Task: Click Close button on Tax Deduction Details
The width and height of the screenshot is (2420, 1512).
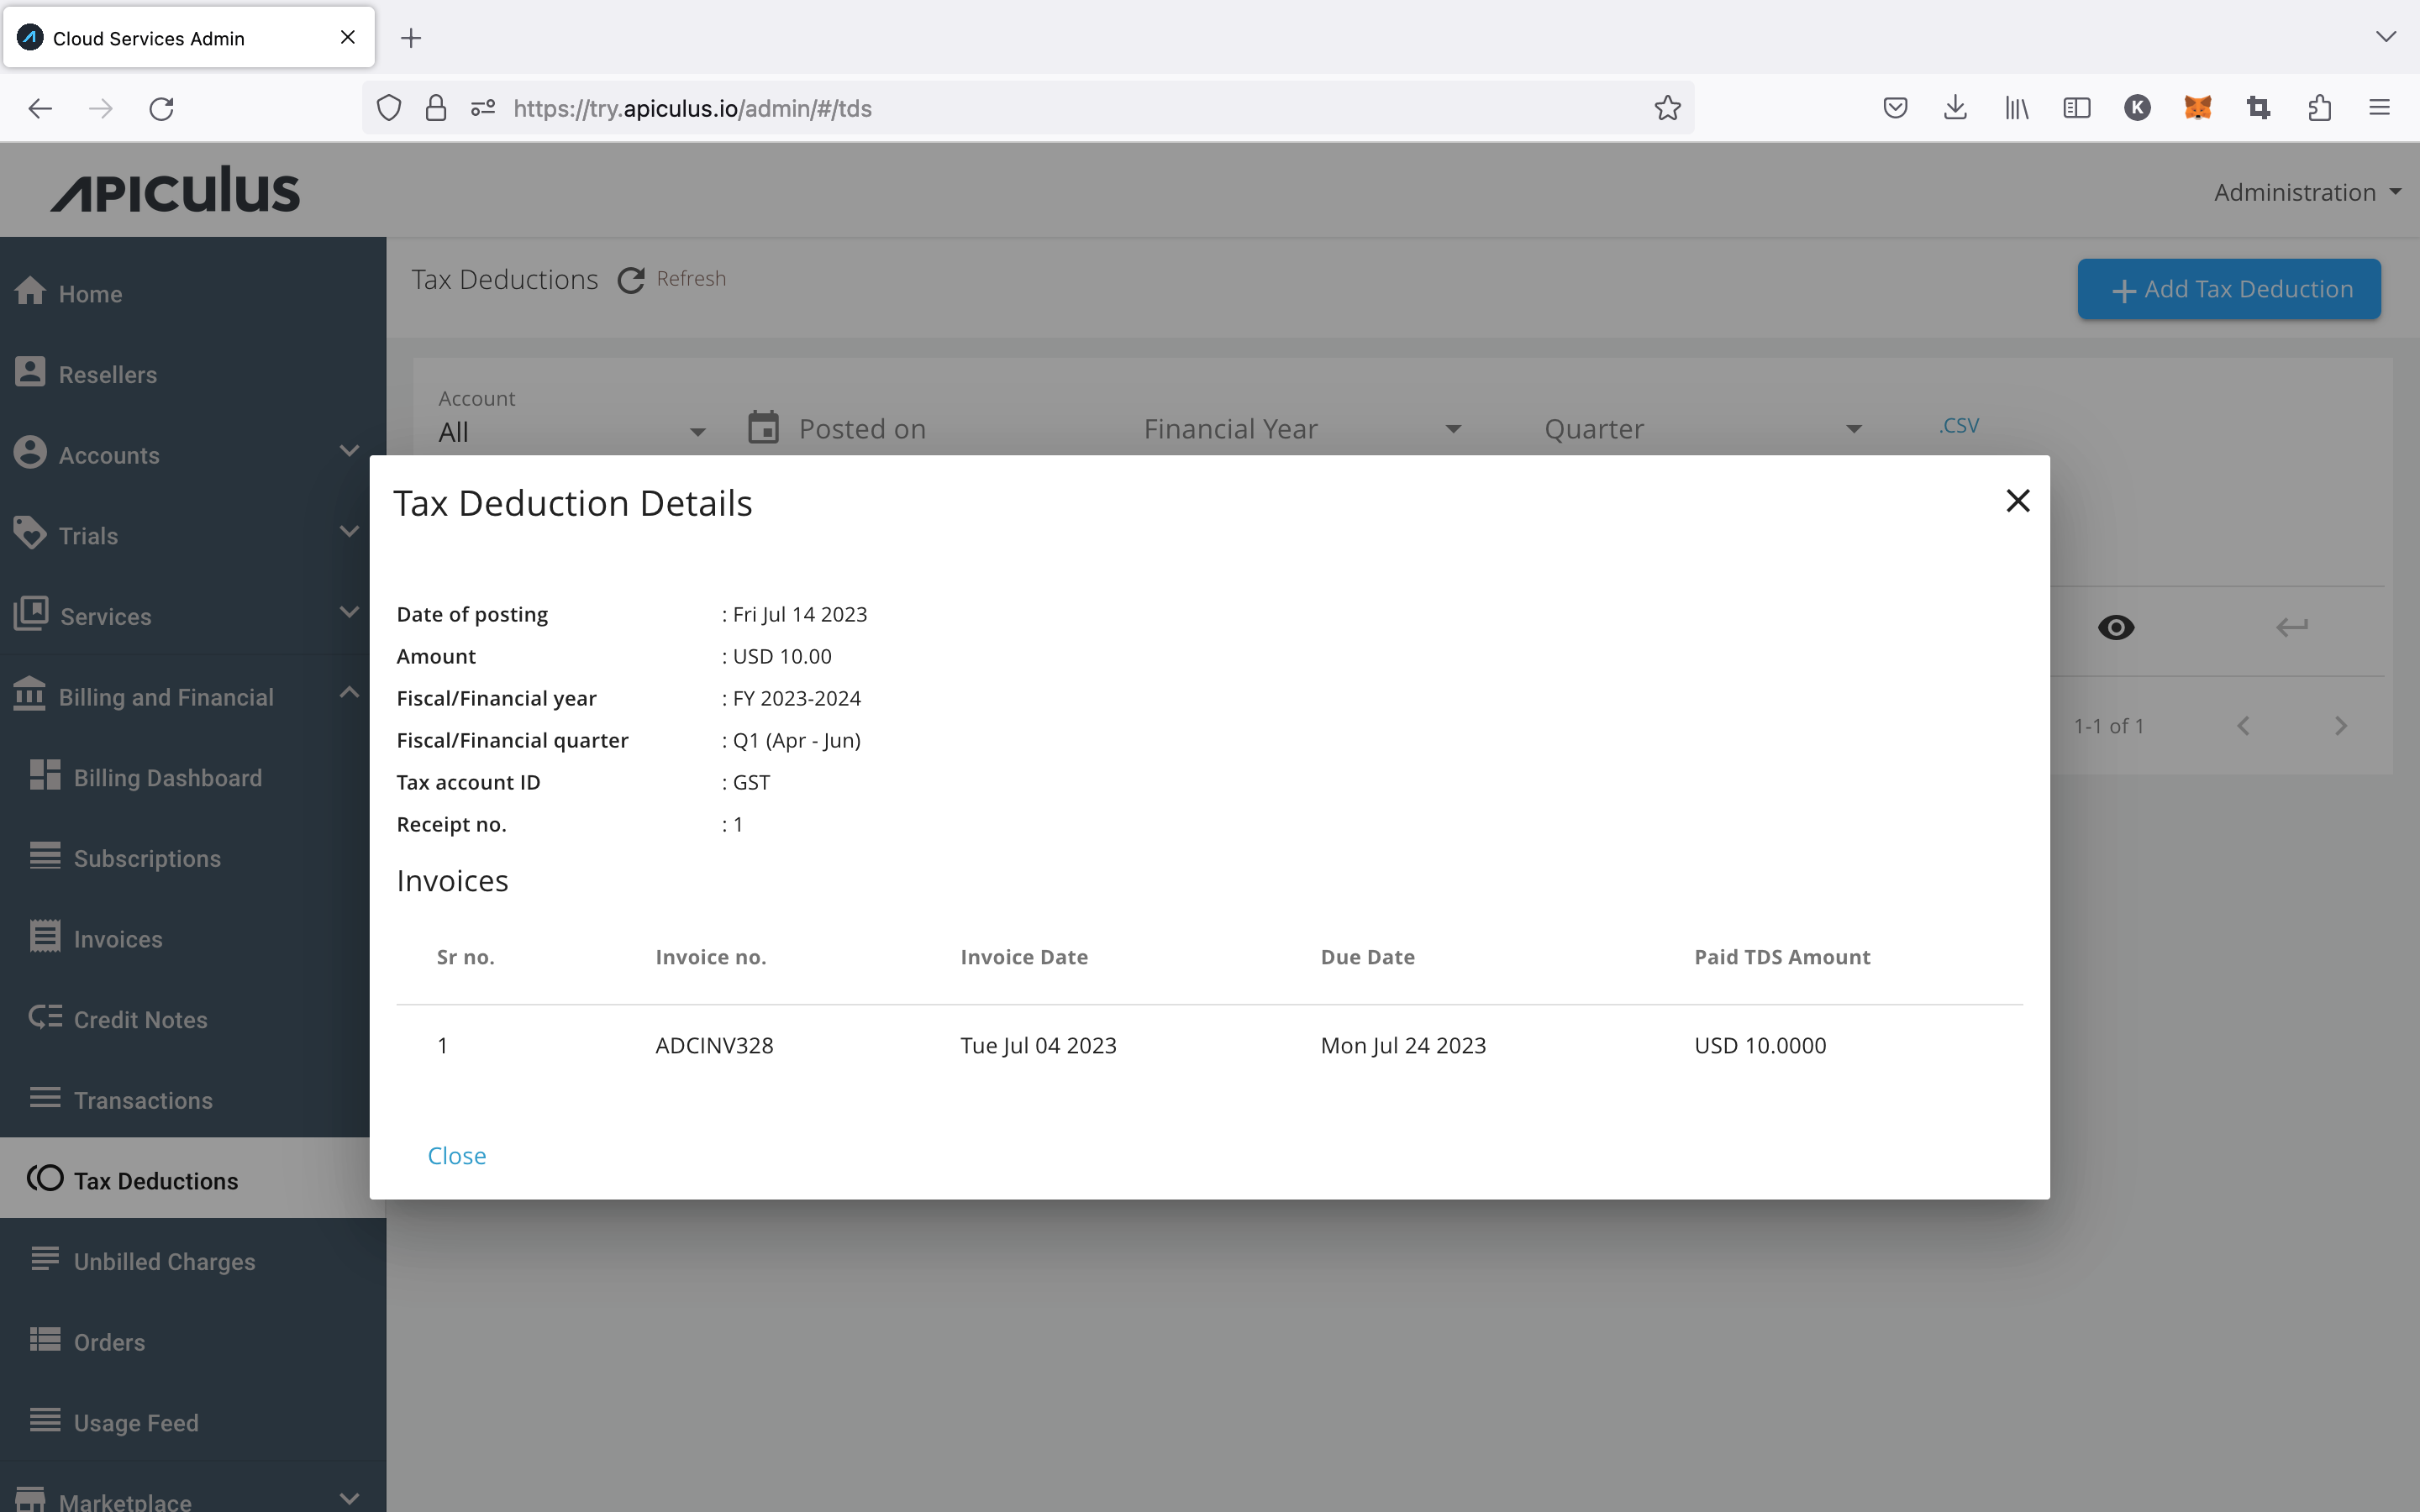Action: (x=456, y=1153)
